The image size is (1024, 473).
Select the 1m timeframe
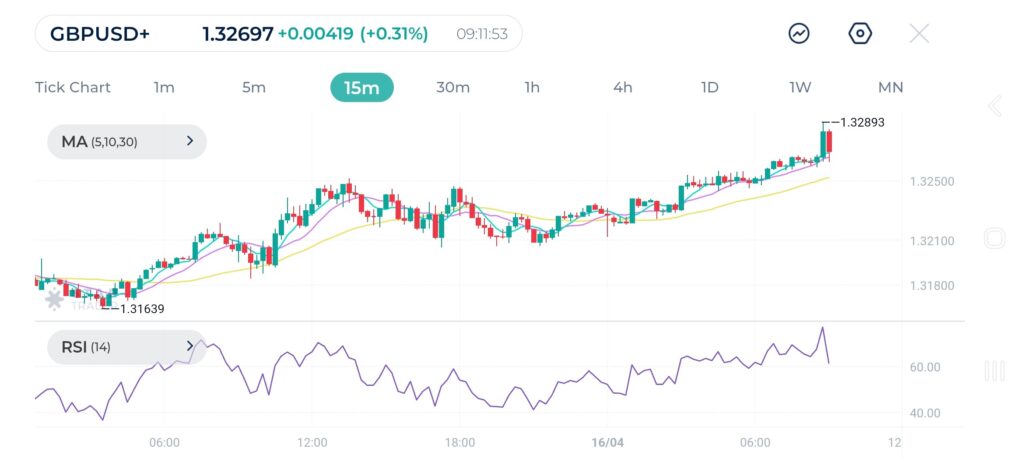(164, 87)
